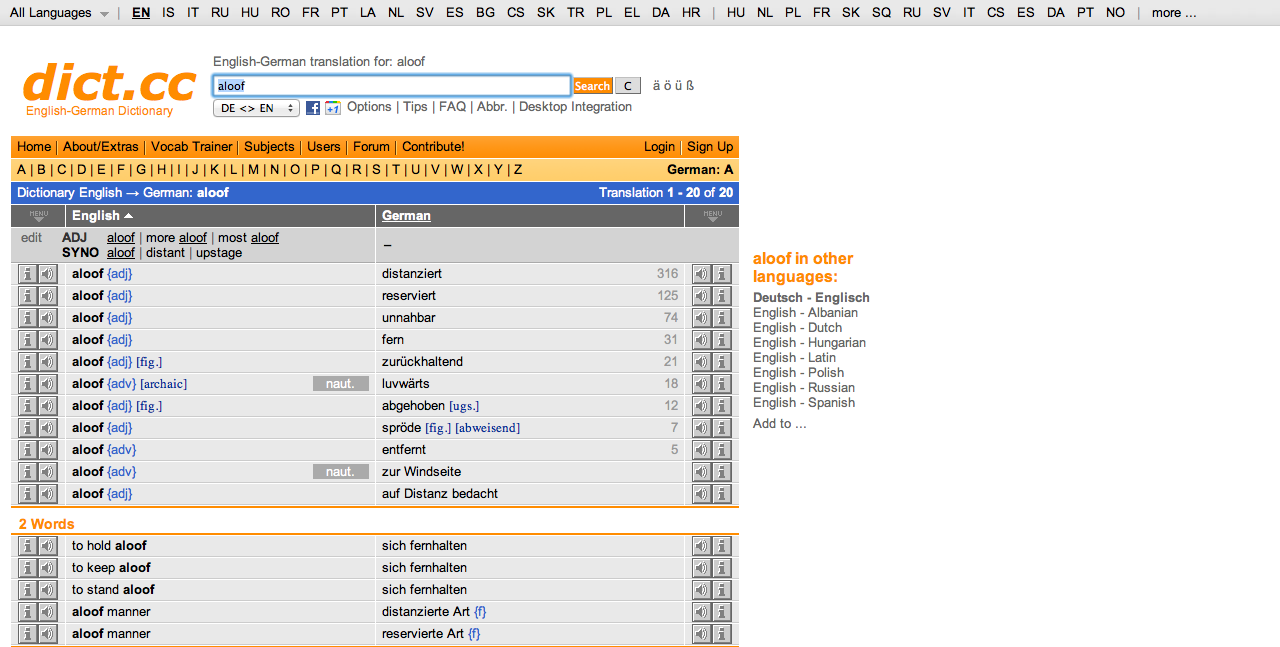
Task: Play English audio for to hold aloof
Action: tap(47, 546)
